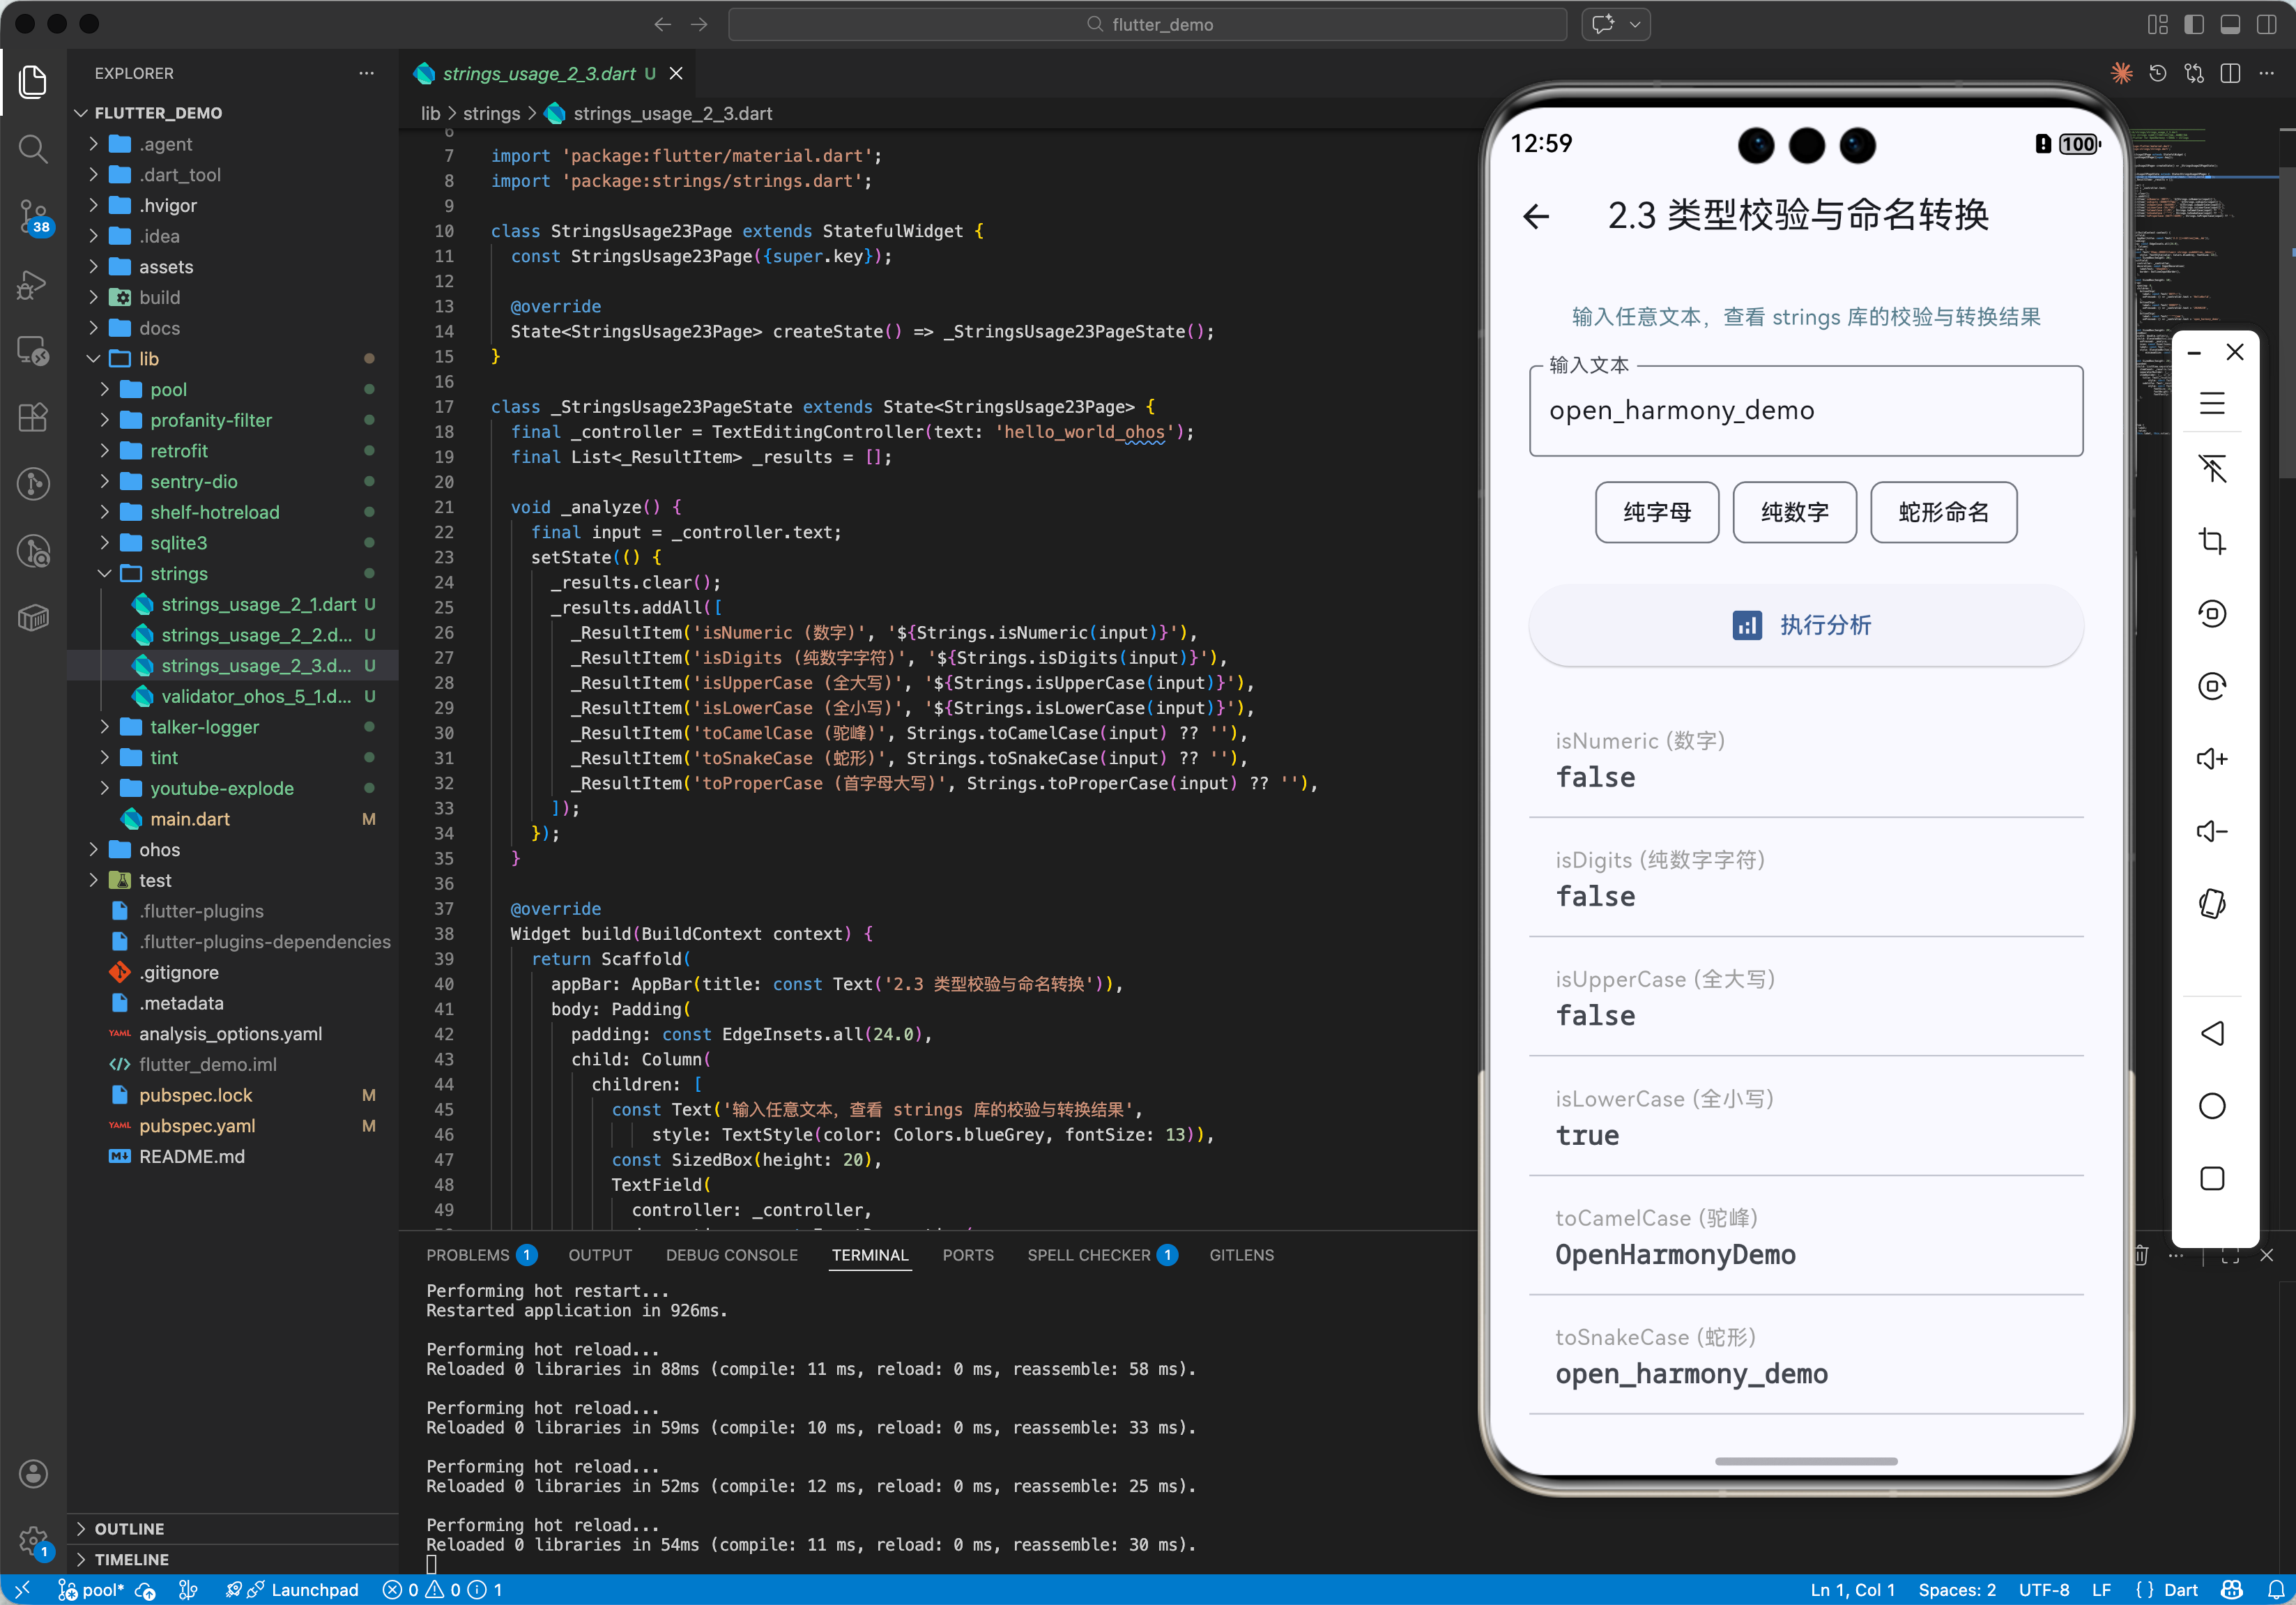Expand the OUTLINE section
2296x1605 pixels.
(x=129, y=1528)
